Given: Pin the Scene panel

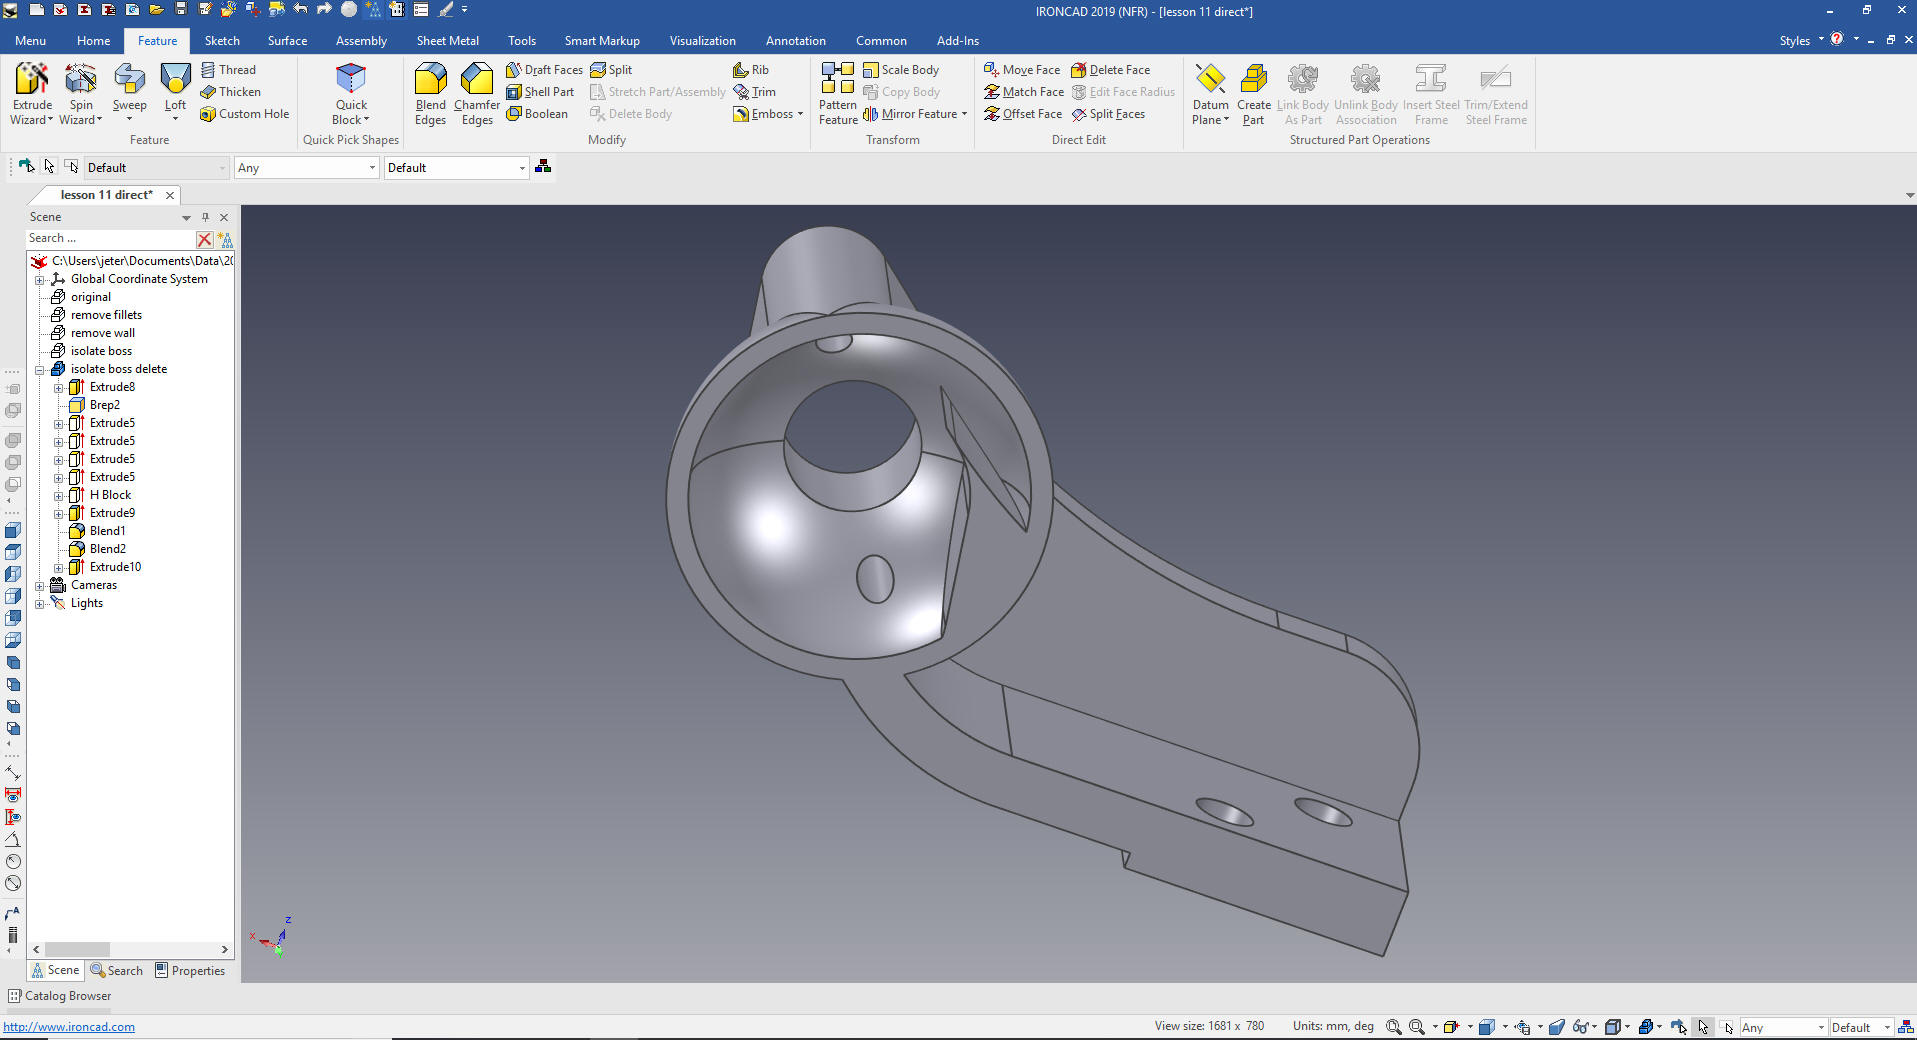Looking at the screenshot, I should (205, 217).
